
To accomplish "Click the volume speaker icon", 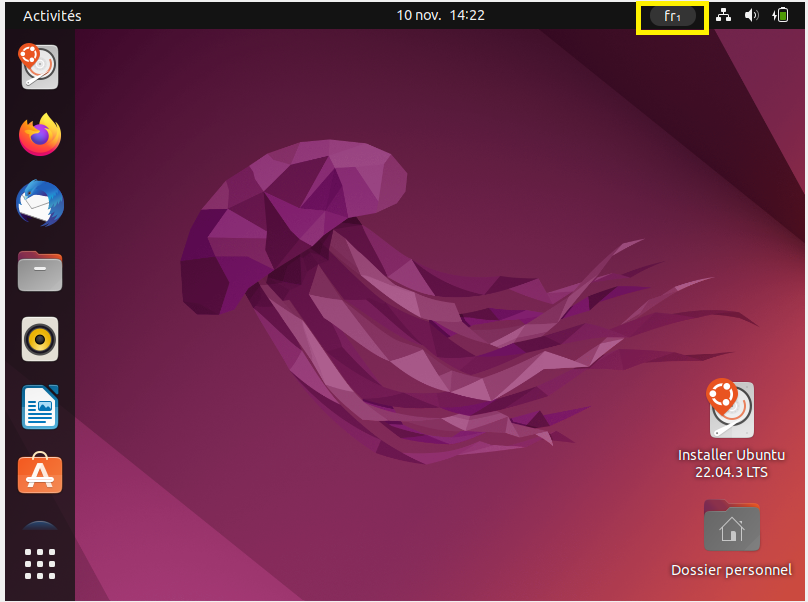I will pos(752,16).
